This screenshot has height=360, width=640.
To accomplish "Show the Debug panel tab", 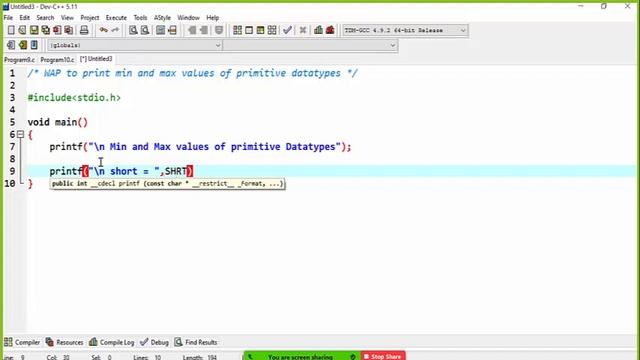I will pyautogui.click(x=154, y=342).
